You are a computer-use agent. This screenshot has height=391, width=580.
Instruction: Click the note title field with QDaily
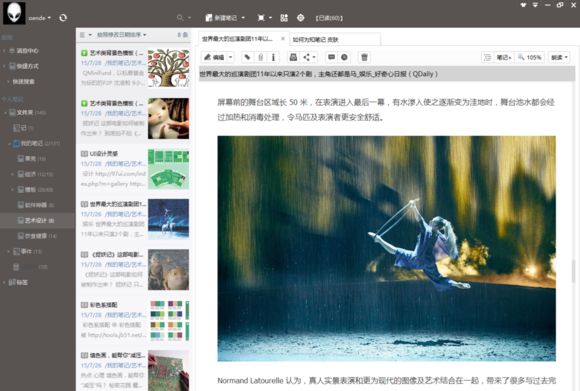coord(387,74)
